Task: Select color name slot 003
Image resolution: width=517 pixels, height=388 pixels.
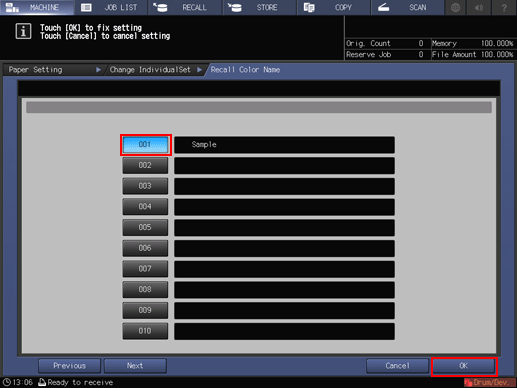Action: (145, 186)
